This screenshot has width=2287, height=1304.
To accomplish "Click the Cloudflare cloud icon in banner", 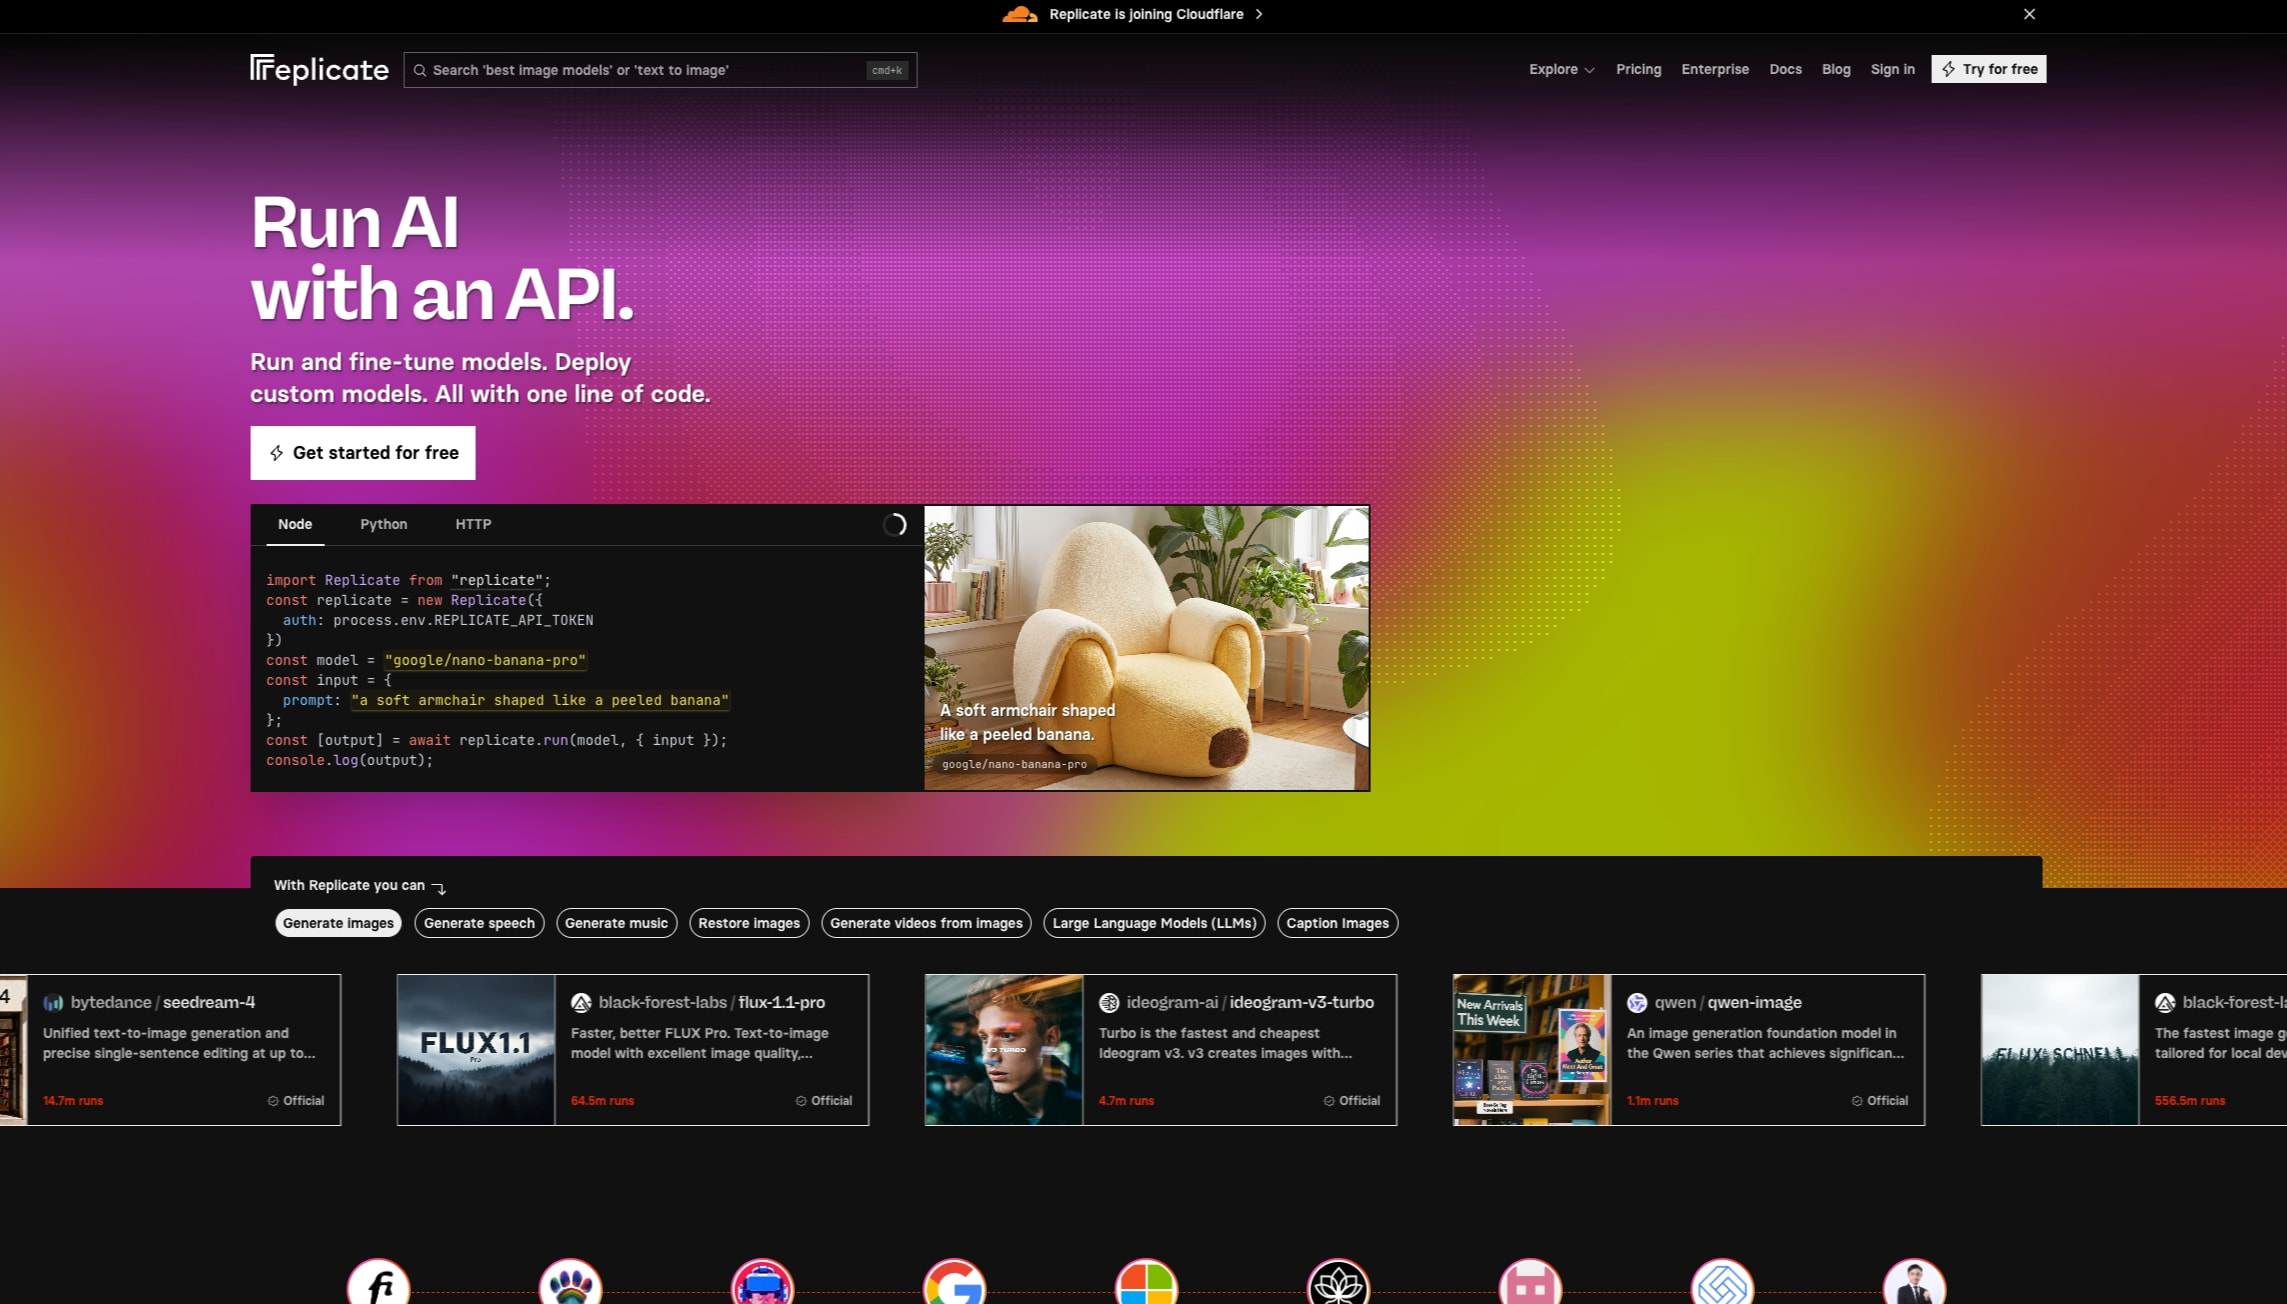I will click(1019, 14).
